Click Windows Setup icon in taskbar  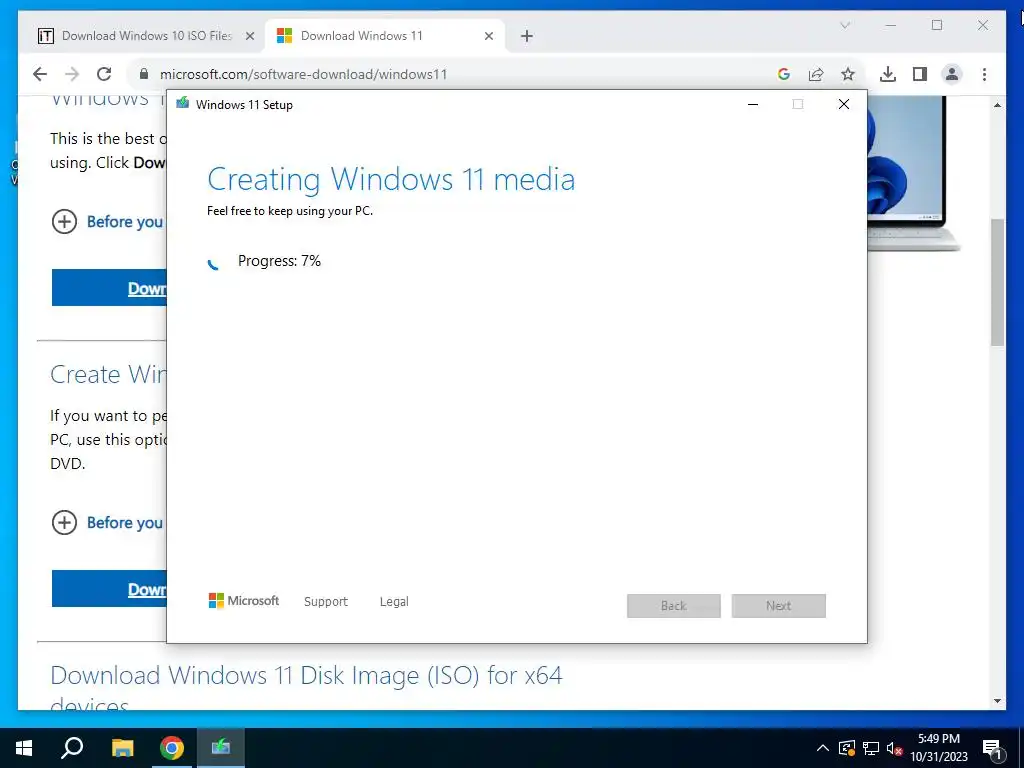click(221, 746)
